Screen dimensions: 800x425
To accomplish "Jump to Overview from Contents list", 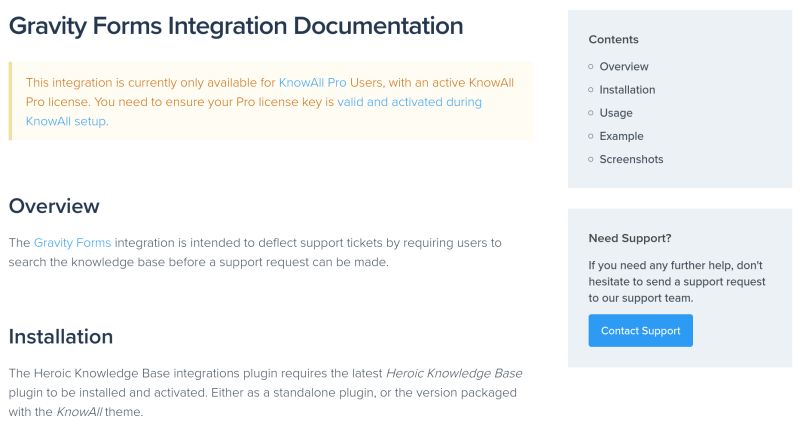I will (624, 67).
